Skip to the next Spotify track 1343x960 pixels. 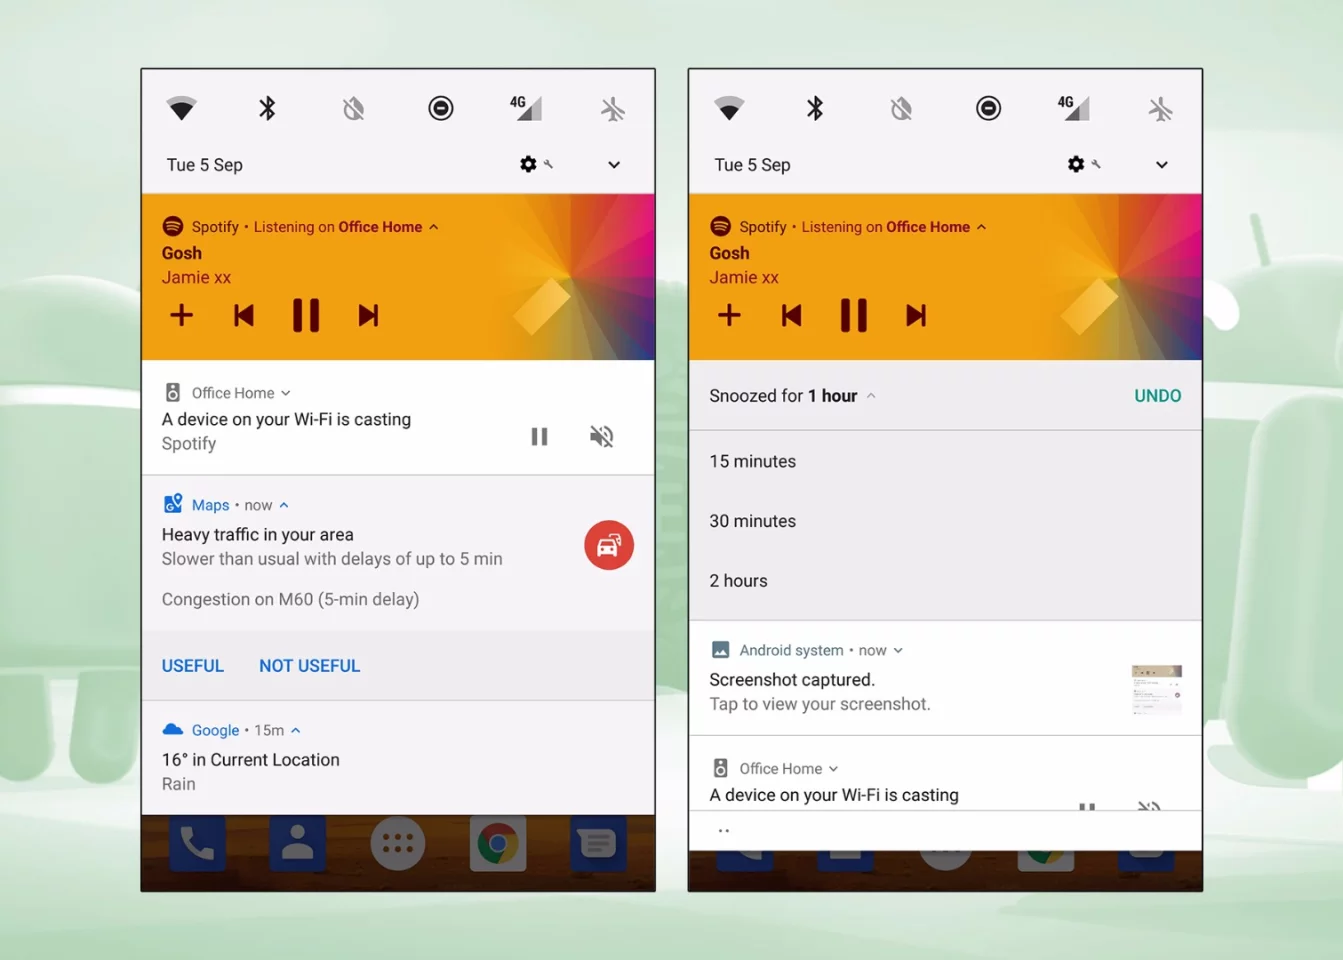368,315
